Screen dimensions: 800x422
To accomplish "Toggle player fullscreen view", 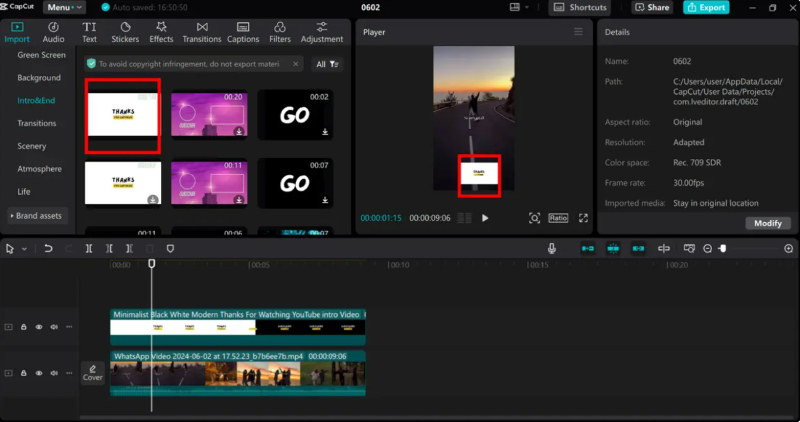I will click(x=583, y=217).
